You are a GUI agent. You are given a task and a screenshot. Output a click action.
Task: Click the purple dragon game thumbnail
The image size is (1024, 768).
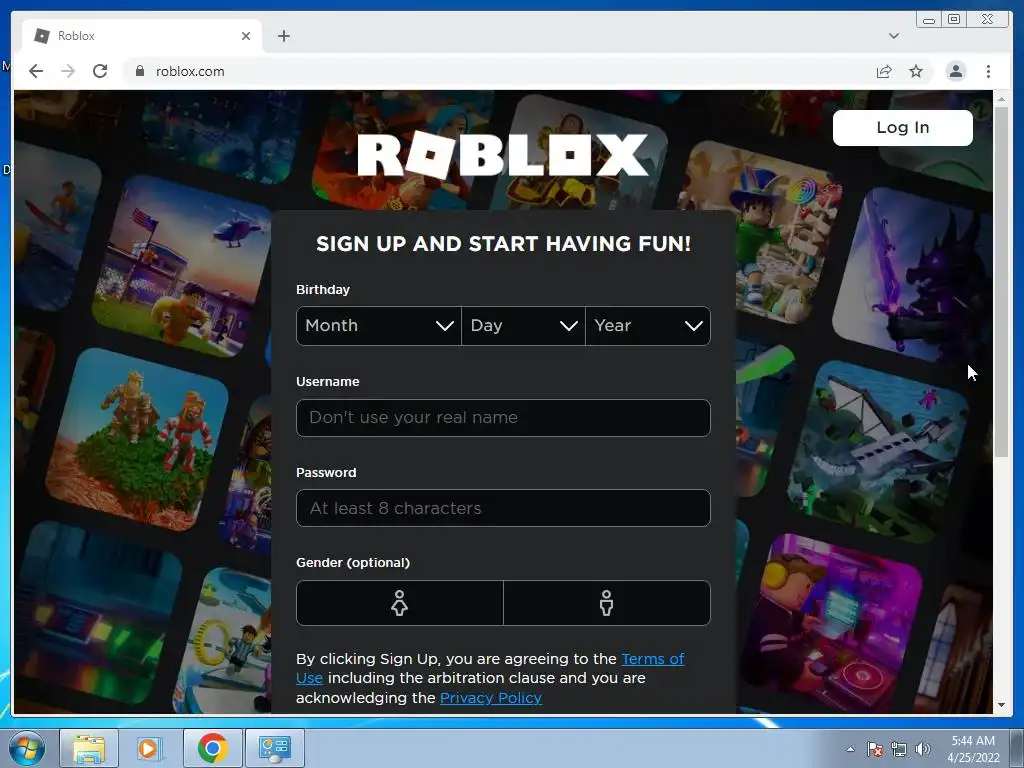[x=914, y=274]
